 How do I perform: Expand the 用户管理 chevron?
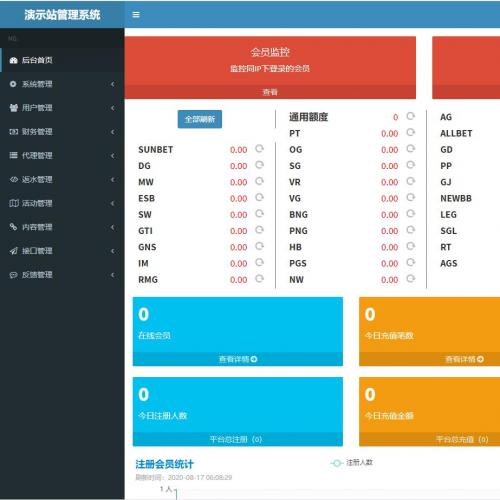tap(113, 108)
